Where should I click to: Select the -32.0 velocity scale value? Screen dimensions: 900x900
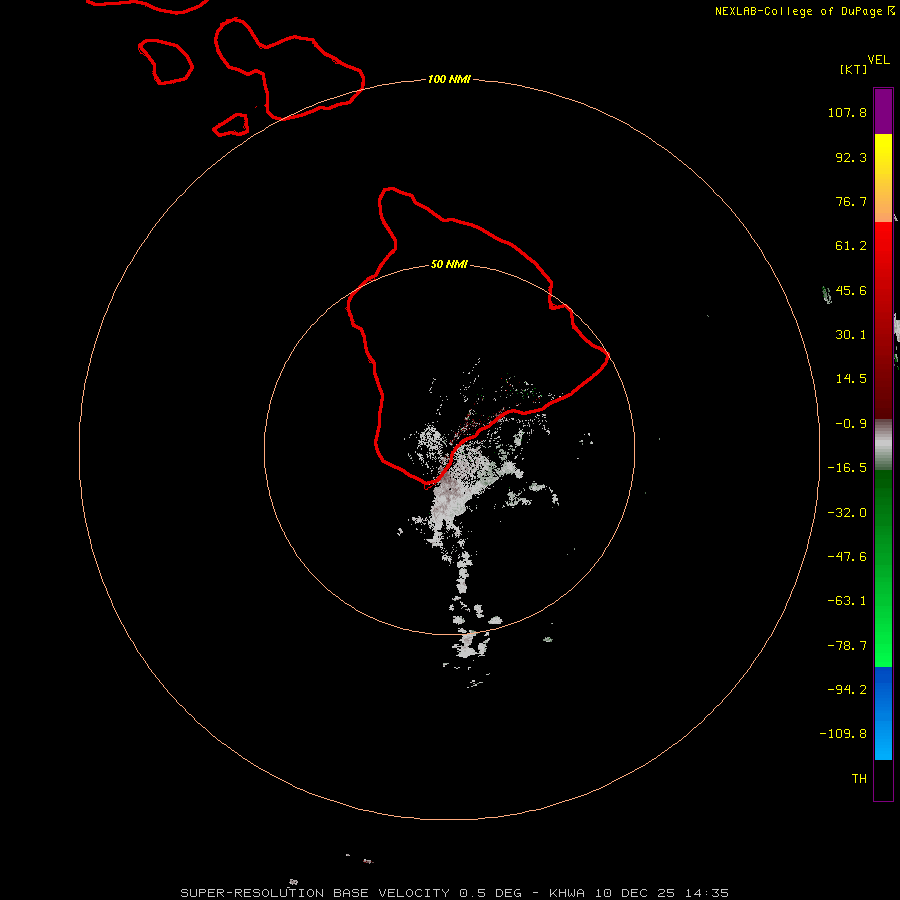[x=847, y=513]
